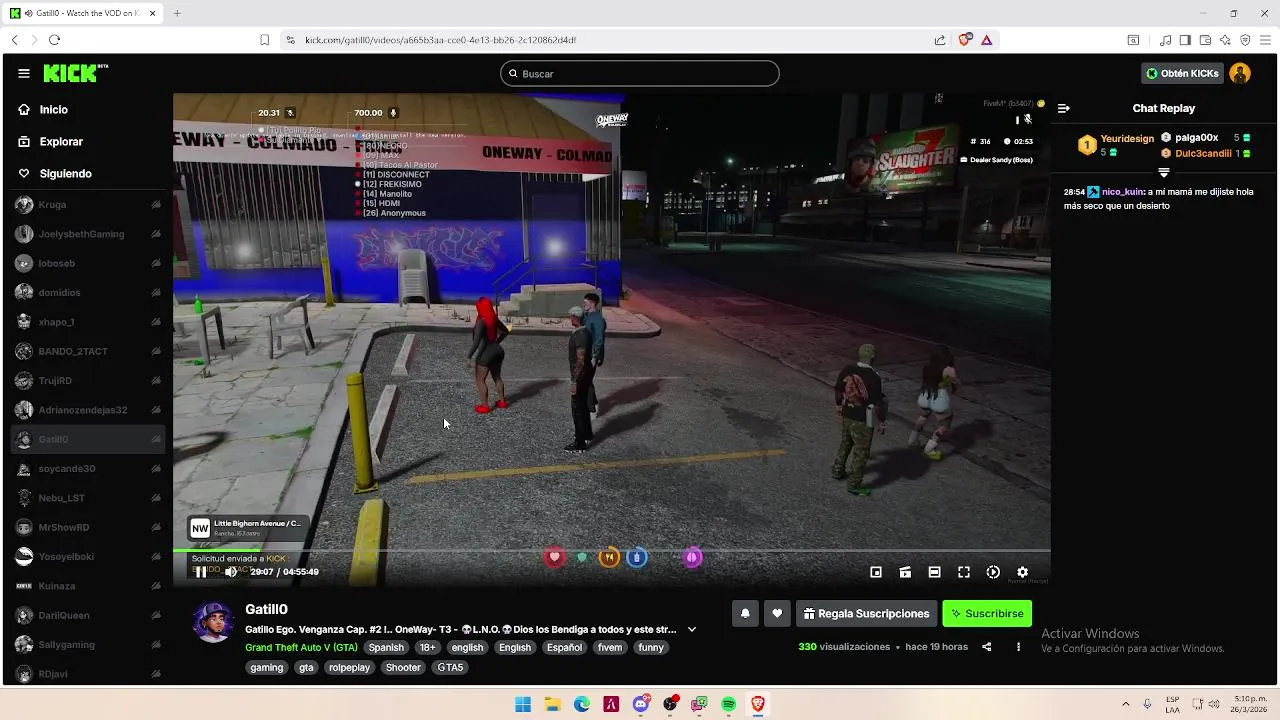Screen dimensions: 1280x720
Task: Share the video
Action: point(986,647)
